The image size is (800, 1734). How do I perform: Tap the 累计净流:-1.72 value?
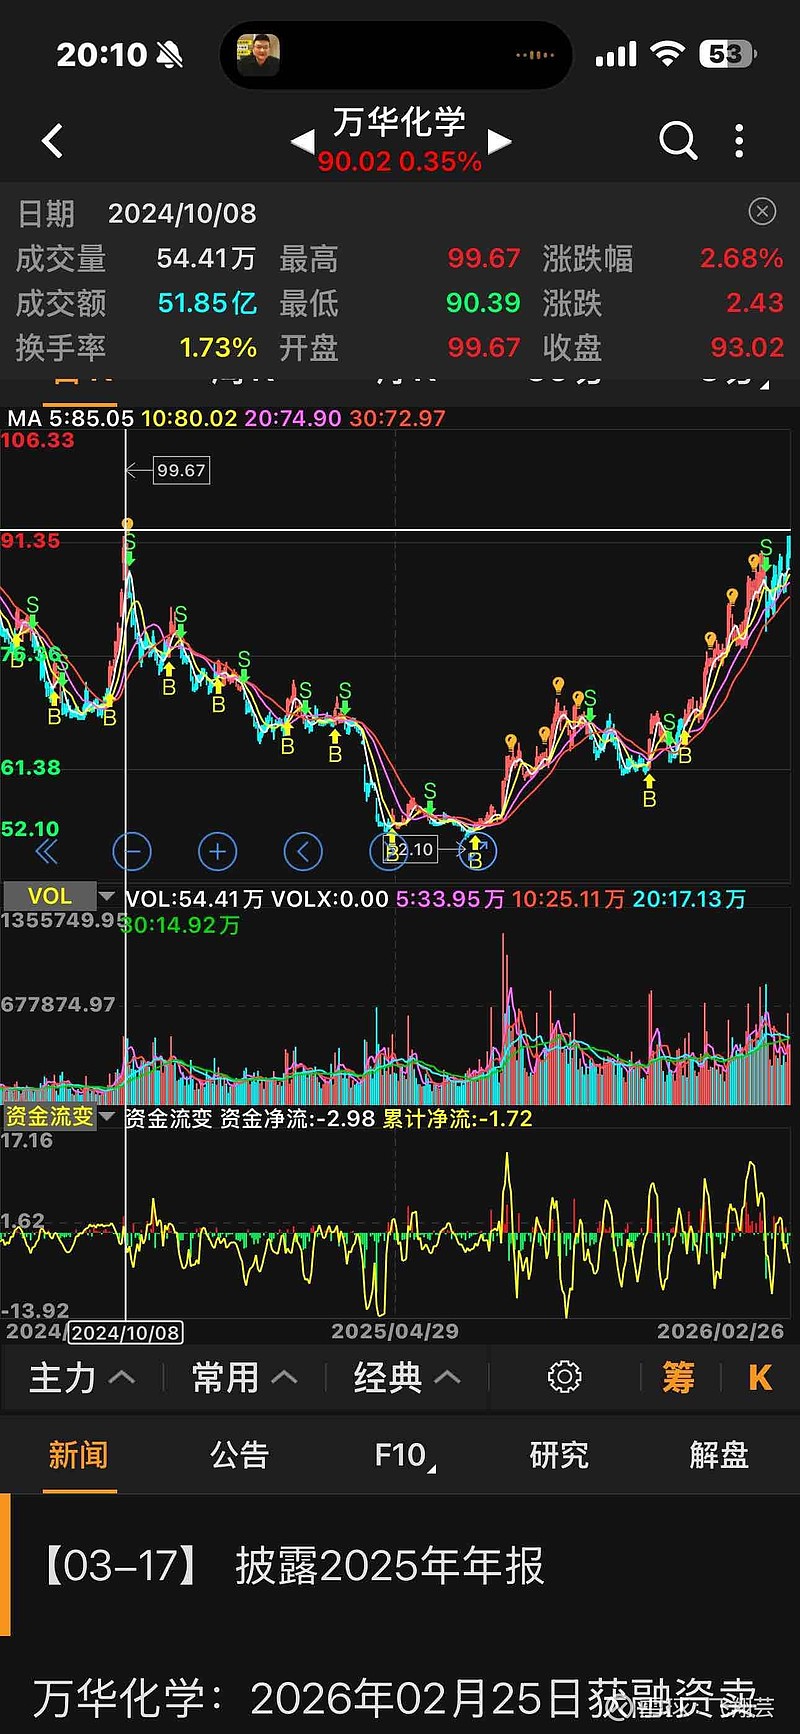tap(457, 1118)
